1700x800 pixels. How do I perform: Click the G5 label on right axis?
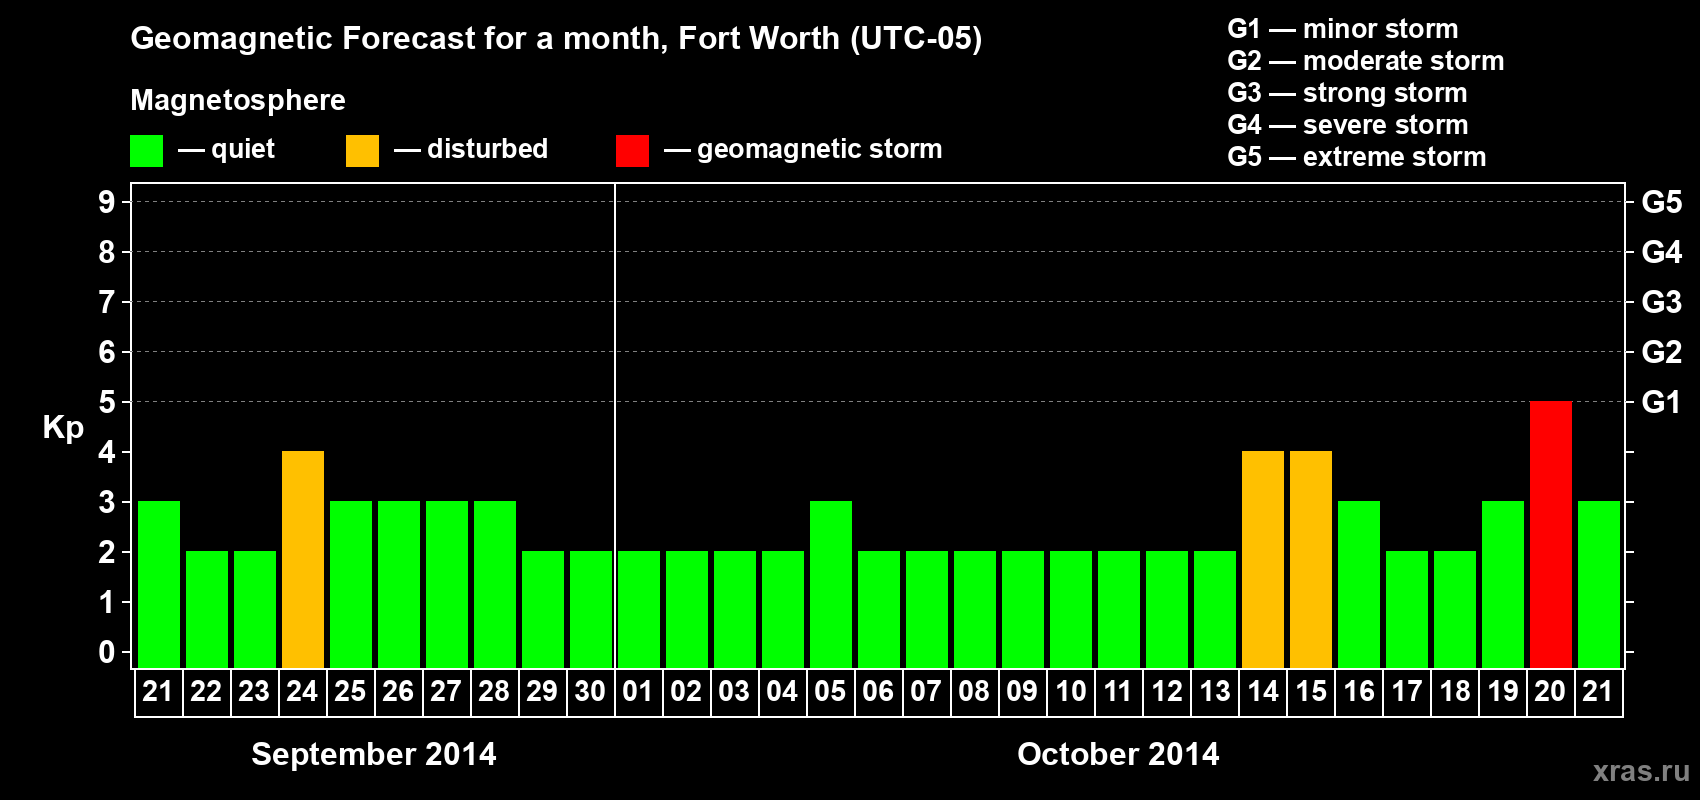tap(1661, 202)
